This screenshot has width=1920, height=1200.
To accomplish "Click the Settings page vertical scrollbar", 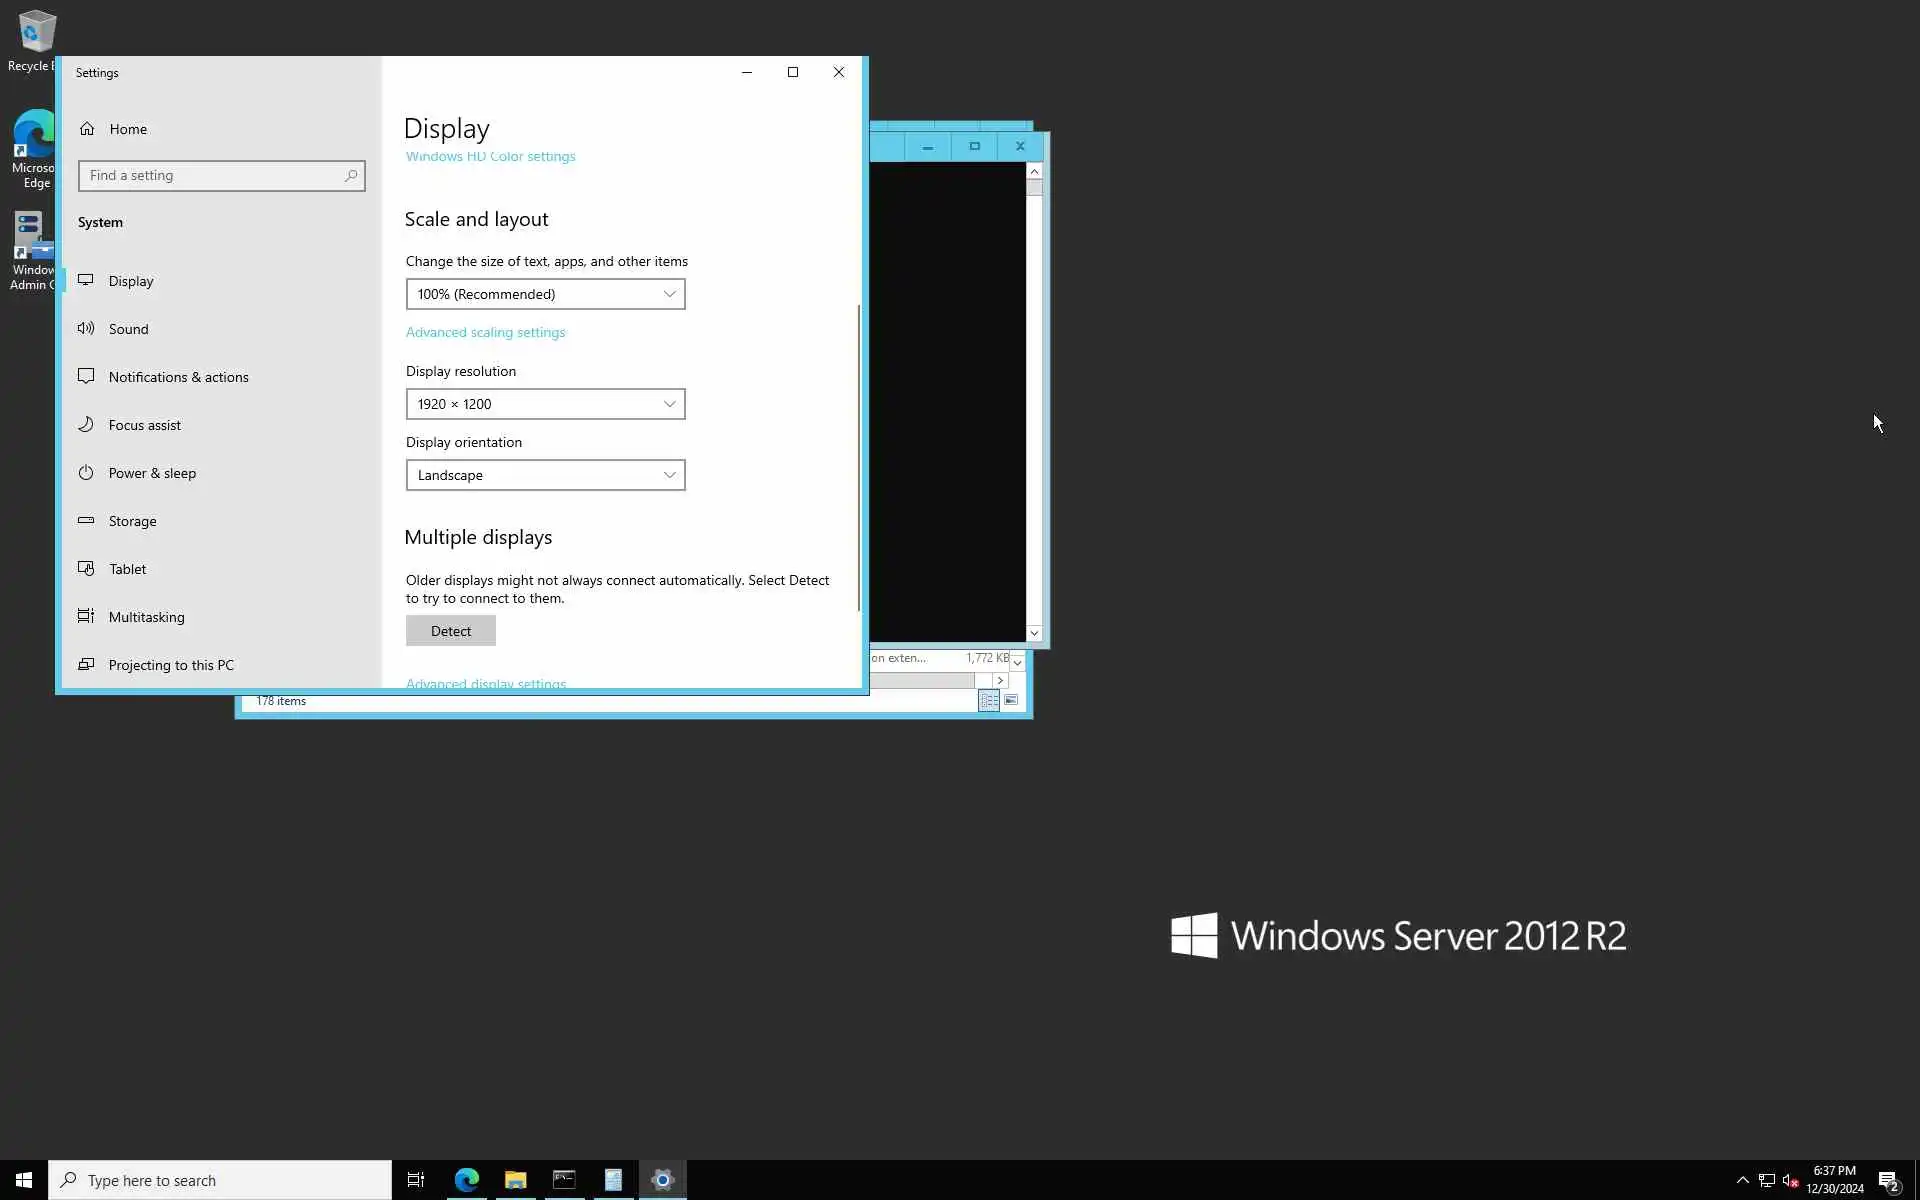I will coord(858,457).
